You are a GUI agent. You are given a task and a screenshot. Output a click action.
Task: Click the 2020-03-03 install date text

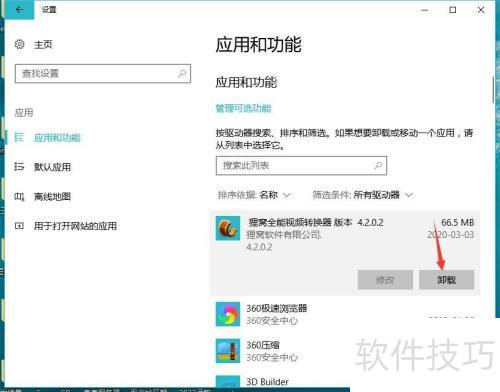(x=451, y=235)
